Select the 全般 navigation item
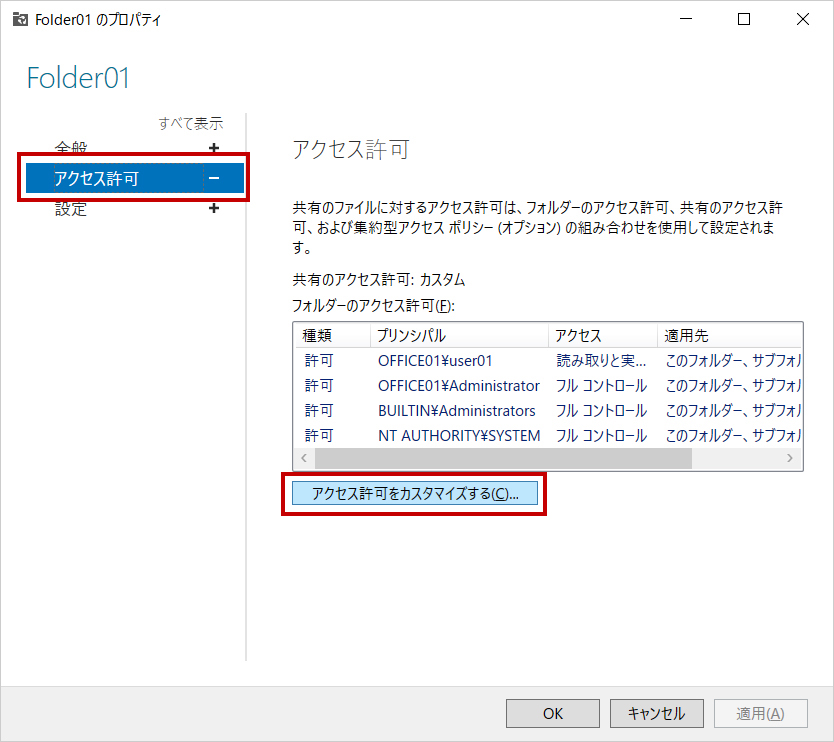The height and width of the screenshot is (742, 834). [71, 148]
